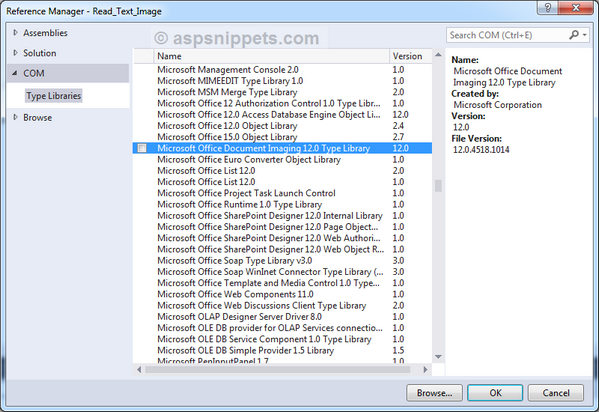Select Microsoft Office Project Task Launch Control
The image size is (599, 412).
[282, 193]
